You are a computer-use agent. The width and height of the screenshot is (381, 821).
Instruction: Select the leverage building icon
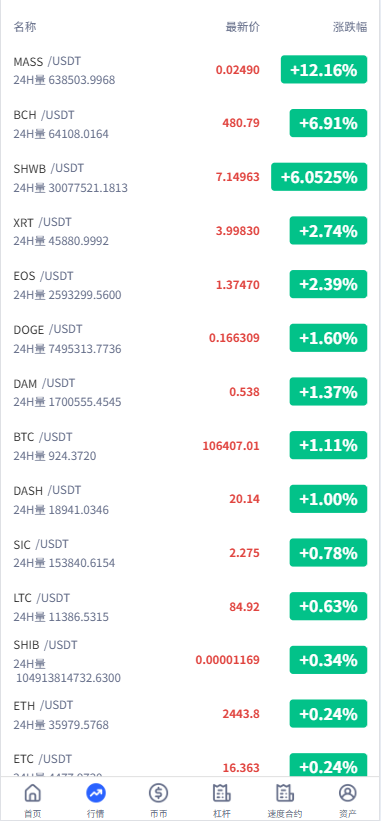click(222, 793)
